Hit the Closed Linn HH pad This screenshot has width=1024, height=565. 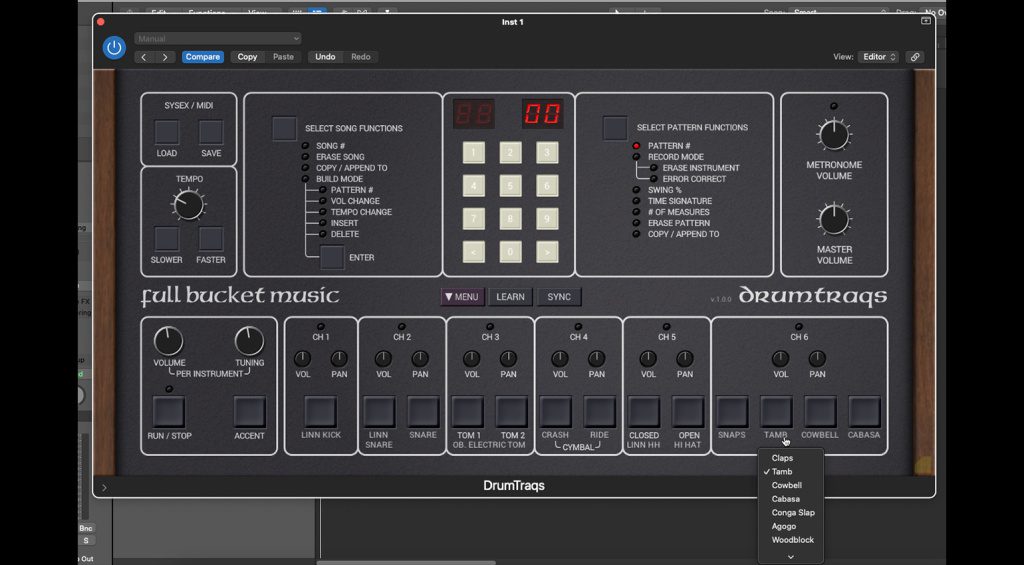[644, 412]
